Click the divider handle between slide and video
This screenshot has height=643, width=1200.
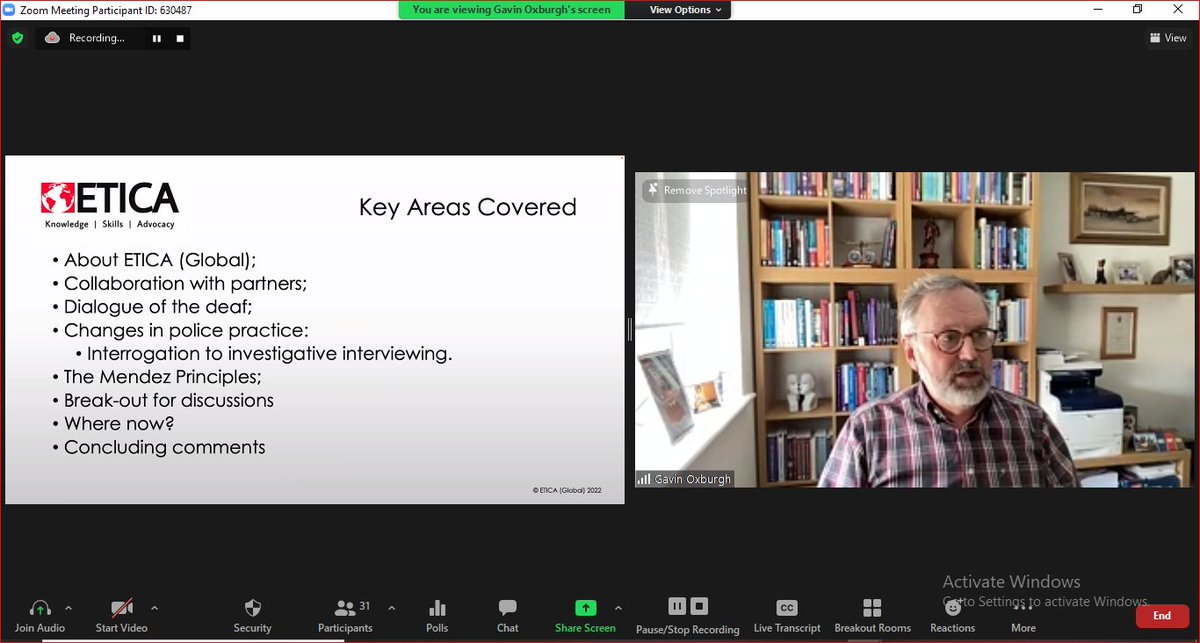coord(630,329)
